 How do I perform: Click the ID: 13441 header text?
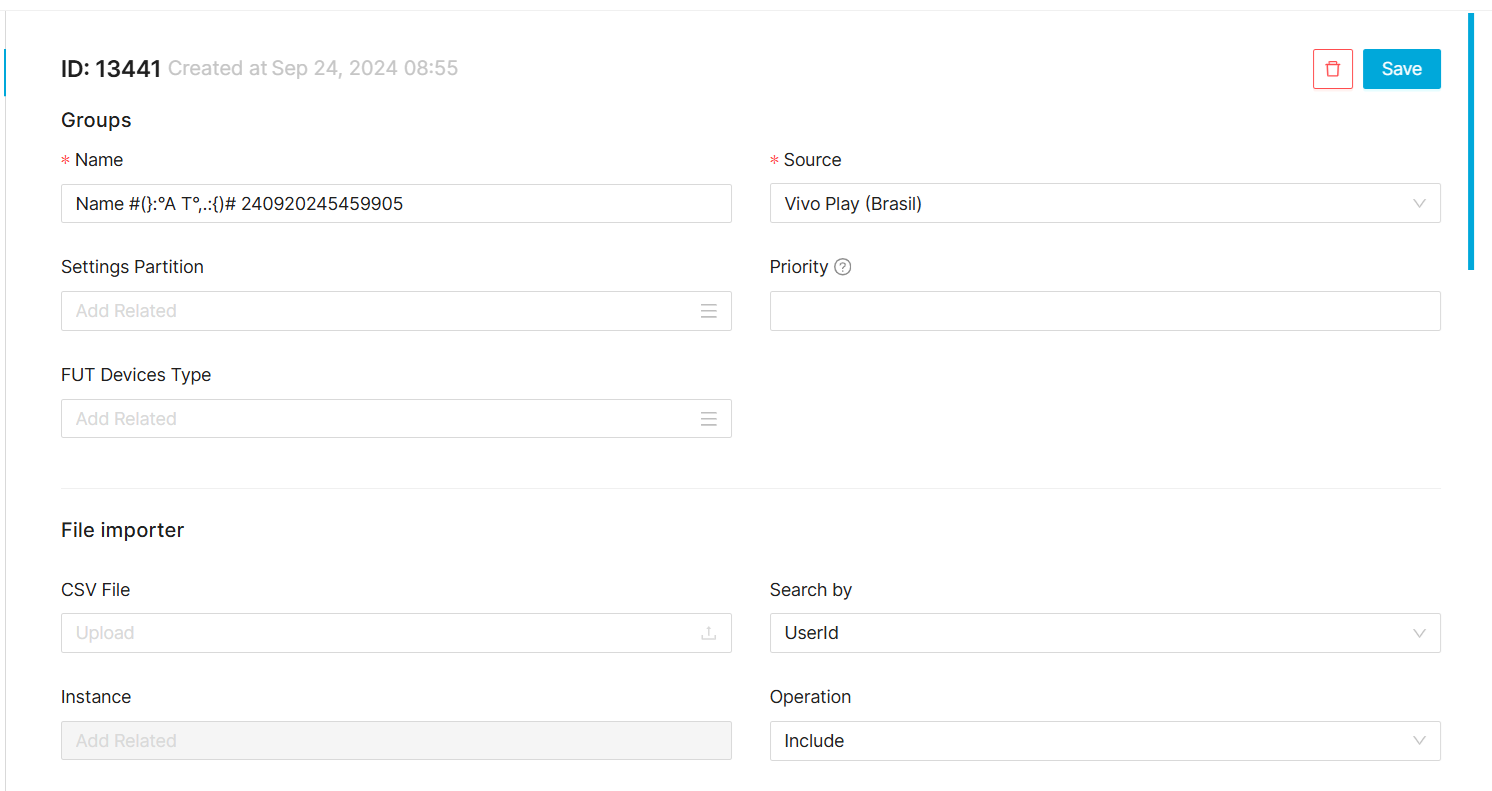[110, 69]
